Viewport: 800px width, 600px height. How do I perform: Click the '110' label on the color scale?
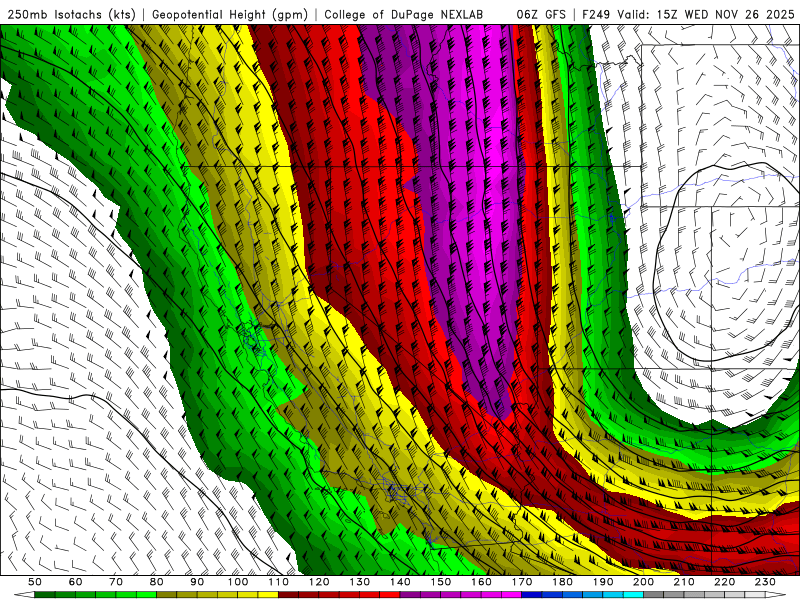279,582
